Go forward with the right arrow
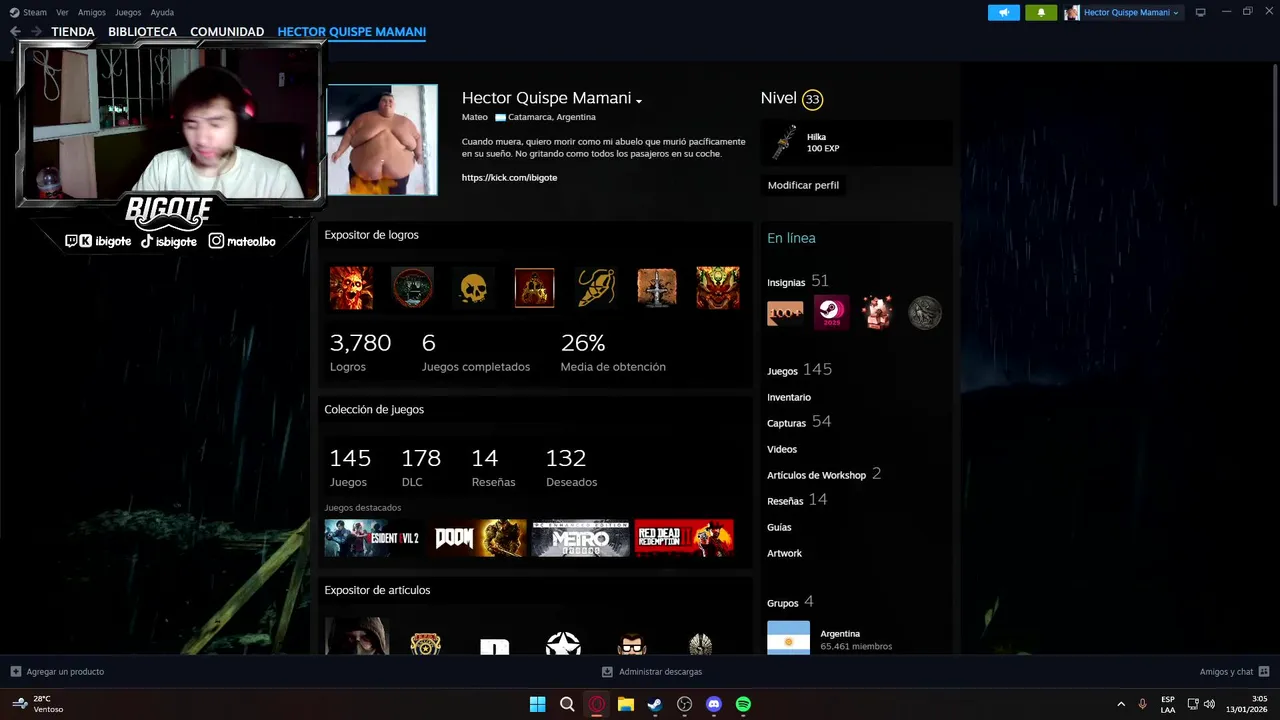Viewport: 1280px width, 720px height. coord(36,32)
